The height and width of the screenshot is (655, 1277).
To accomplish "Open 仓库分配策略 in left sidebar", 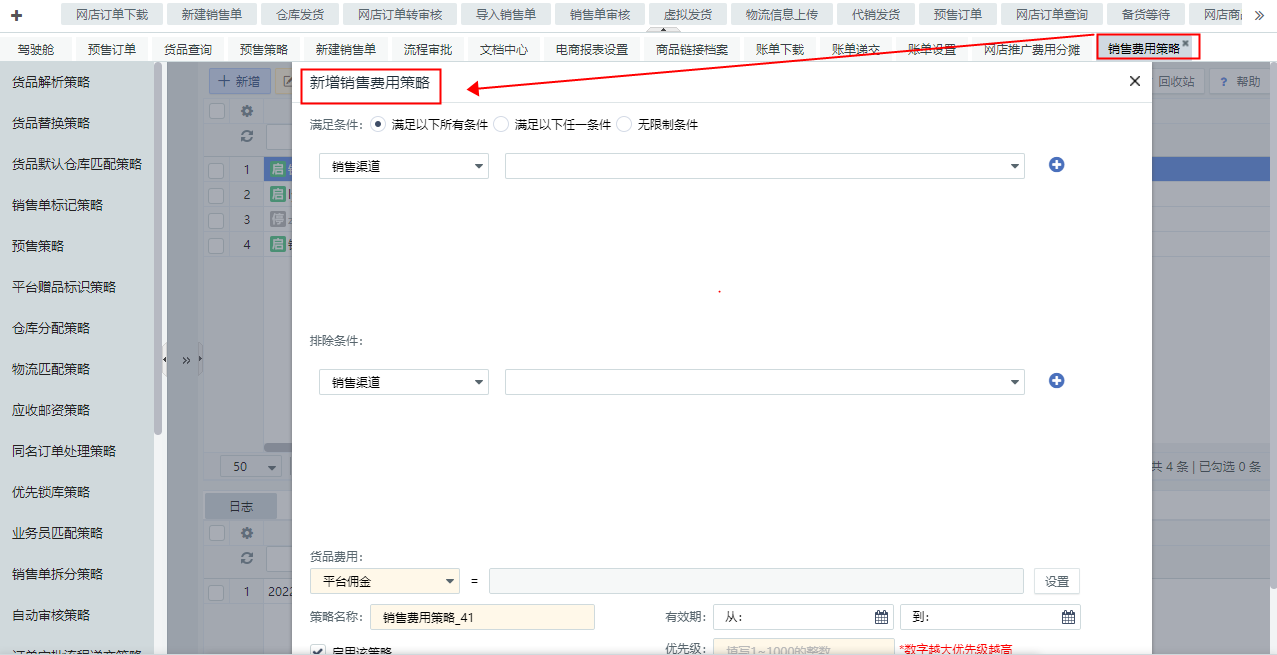I will click(x=51, y=328).
